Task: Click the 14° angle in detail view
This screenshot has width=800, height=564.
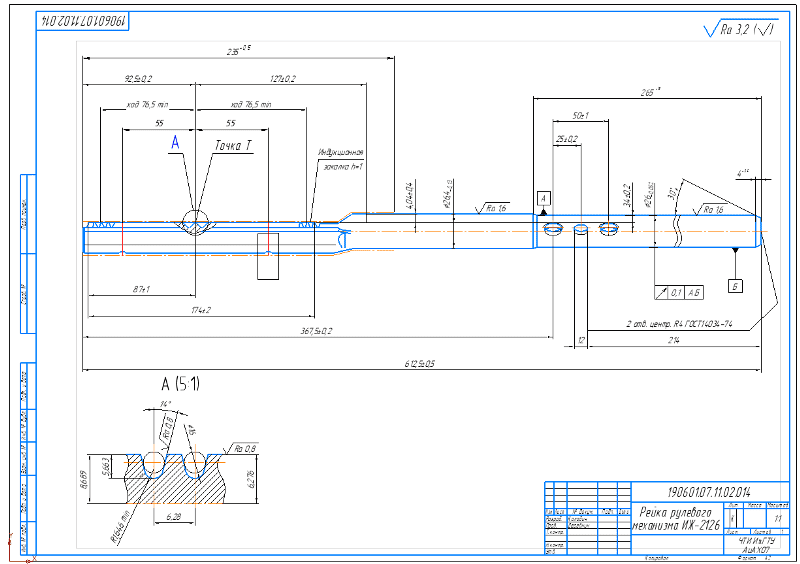Action: 165,404
